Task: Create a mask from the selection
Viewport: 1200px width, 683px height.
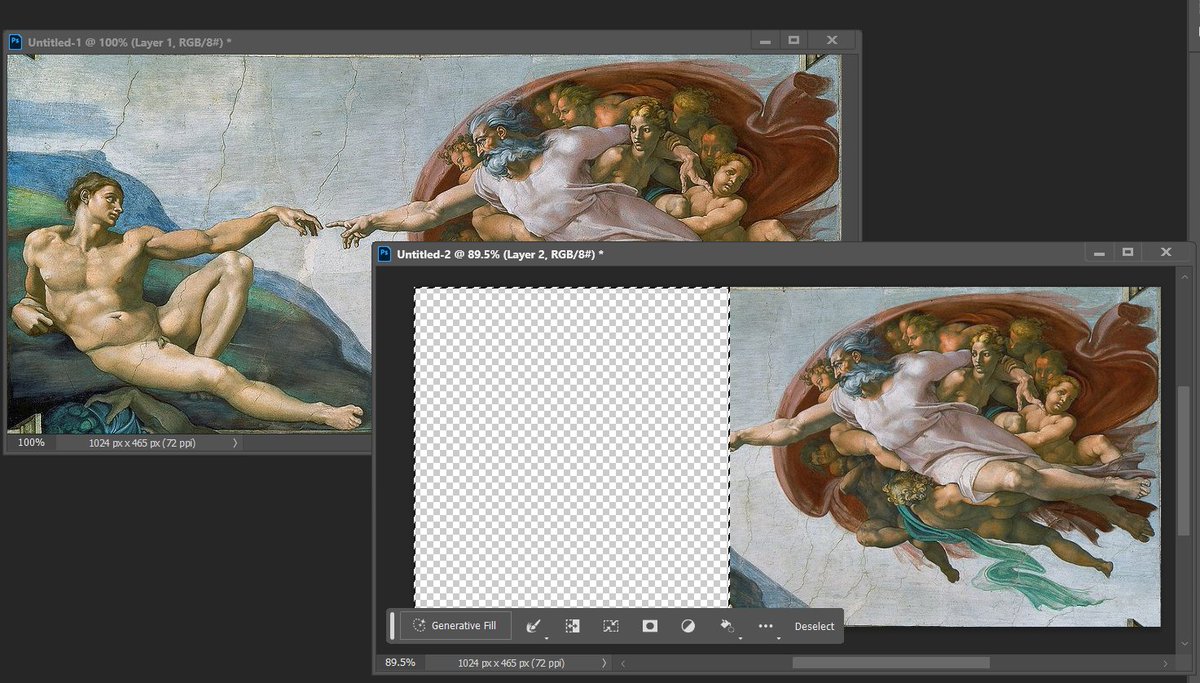Action: point(650,626)
